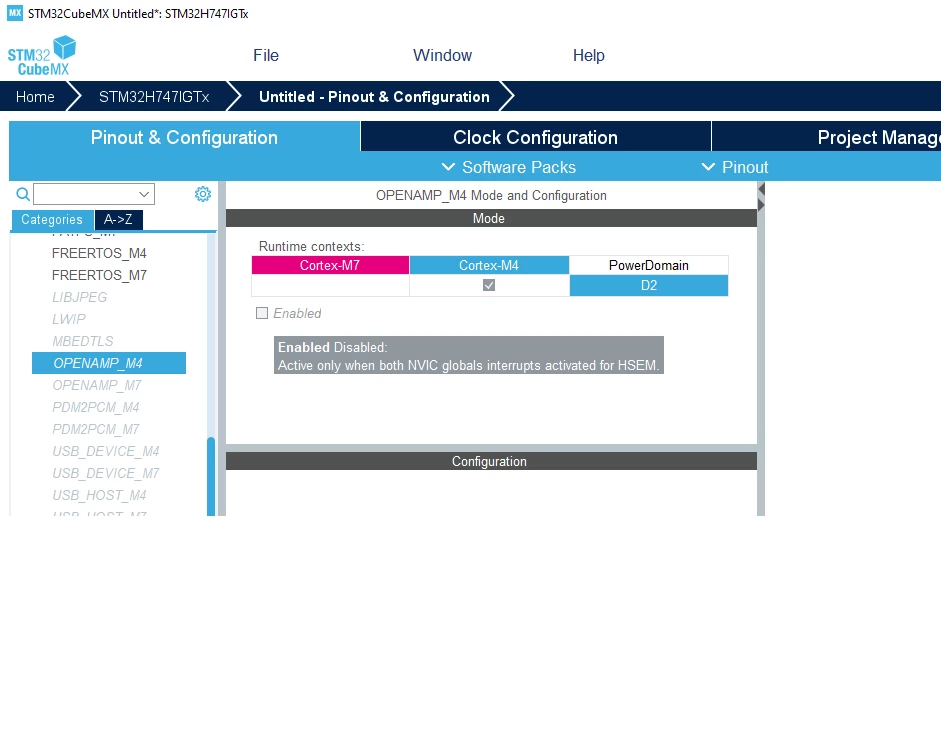The height and width of the screenshot is (738, 941).
Task: Expand the Software Packs dropdown
Action: 508,167
